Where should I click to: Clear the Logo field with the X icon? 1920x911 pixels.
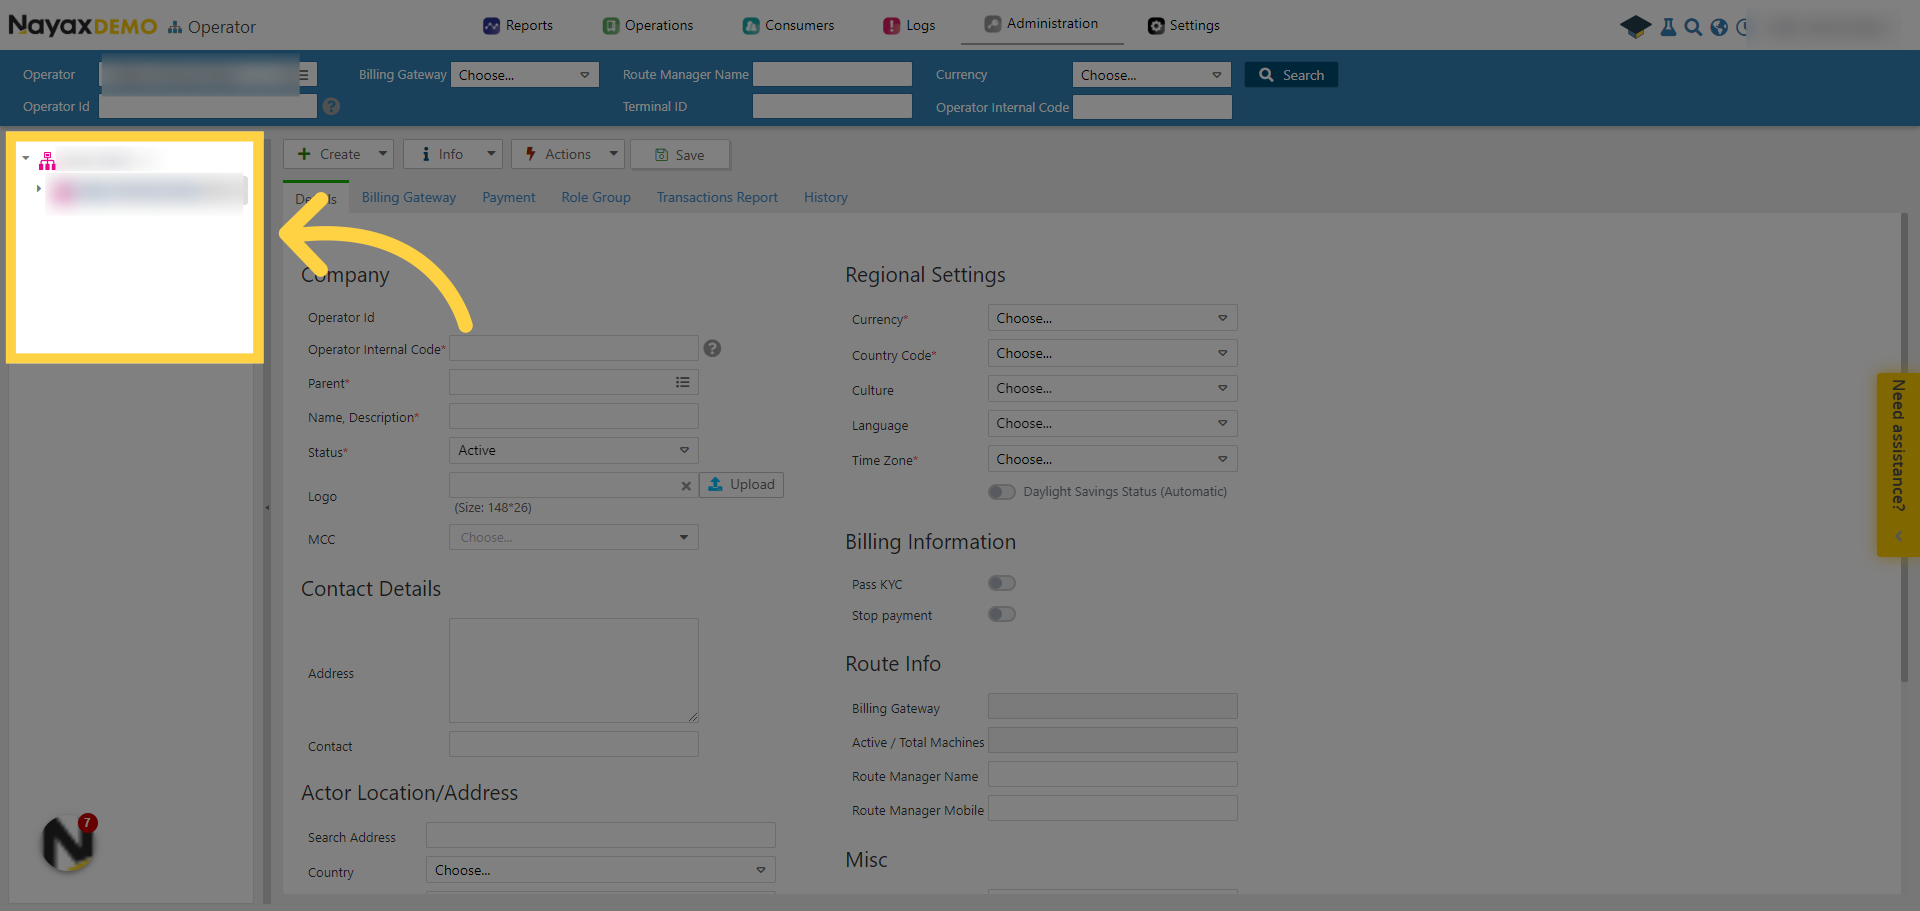pyautogui.click(x=686, y=486)
